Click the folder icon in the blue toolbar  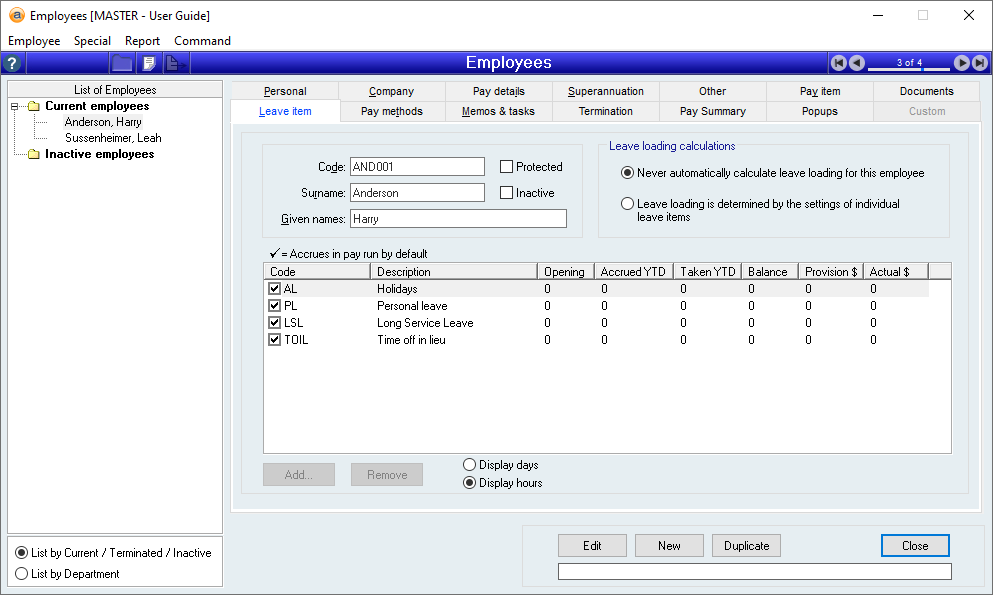(x=122, y=63)
